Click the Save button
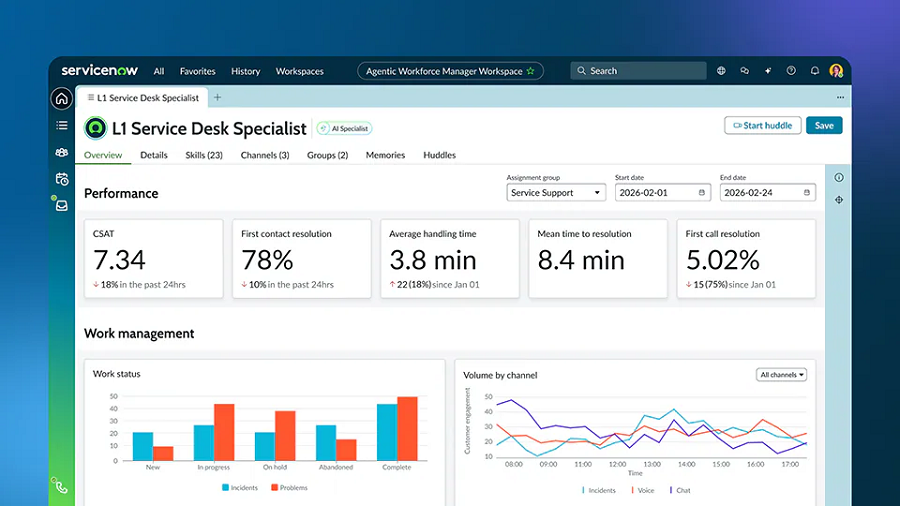This screenshot has width=900, height=506. (x=824, y=125)
